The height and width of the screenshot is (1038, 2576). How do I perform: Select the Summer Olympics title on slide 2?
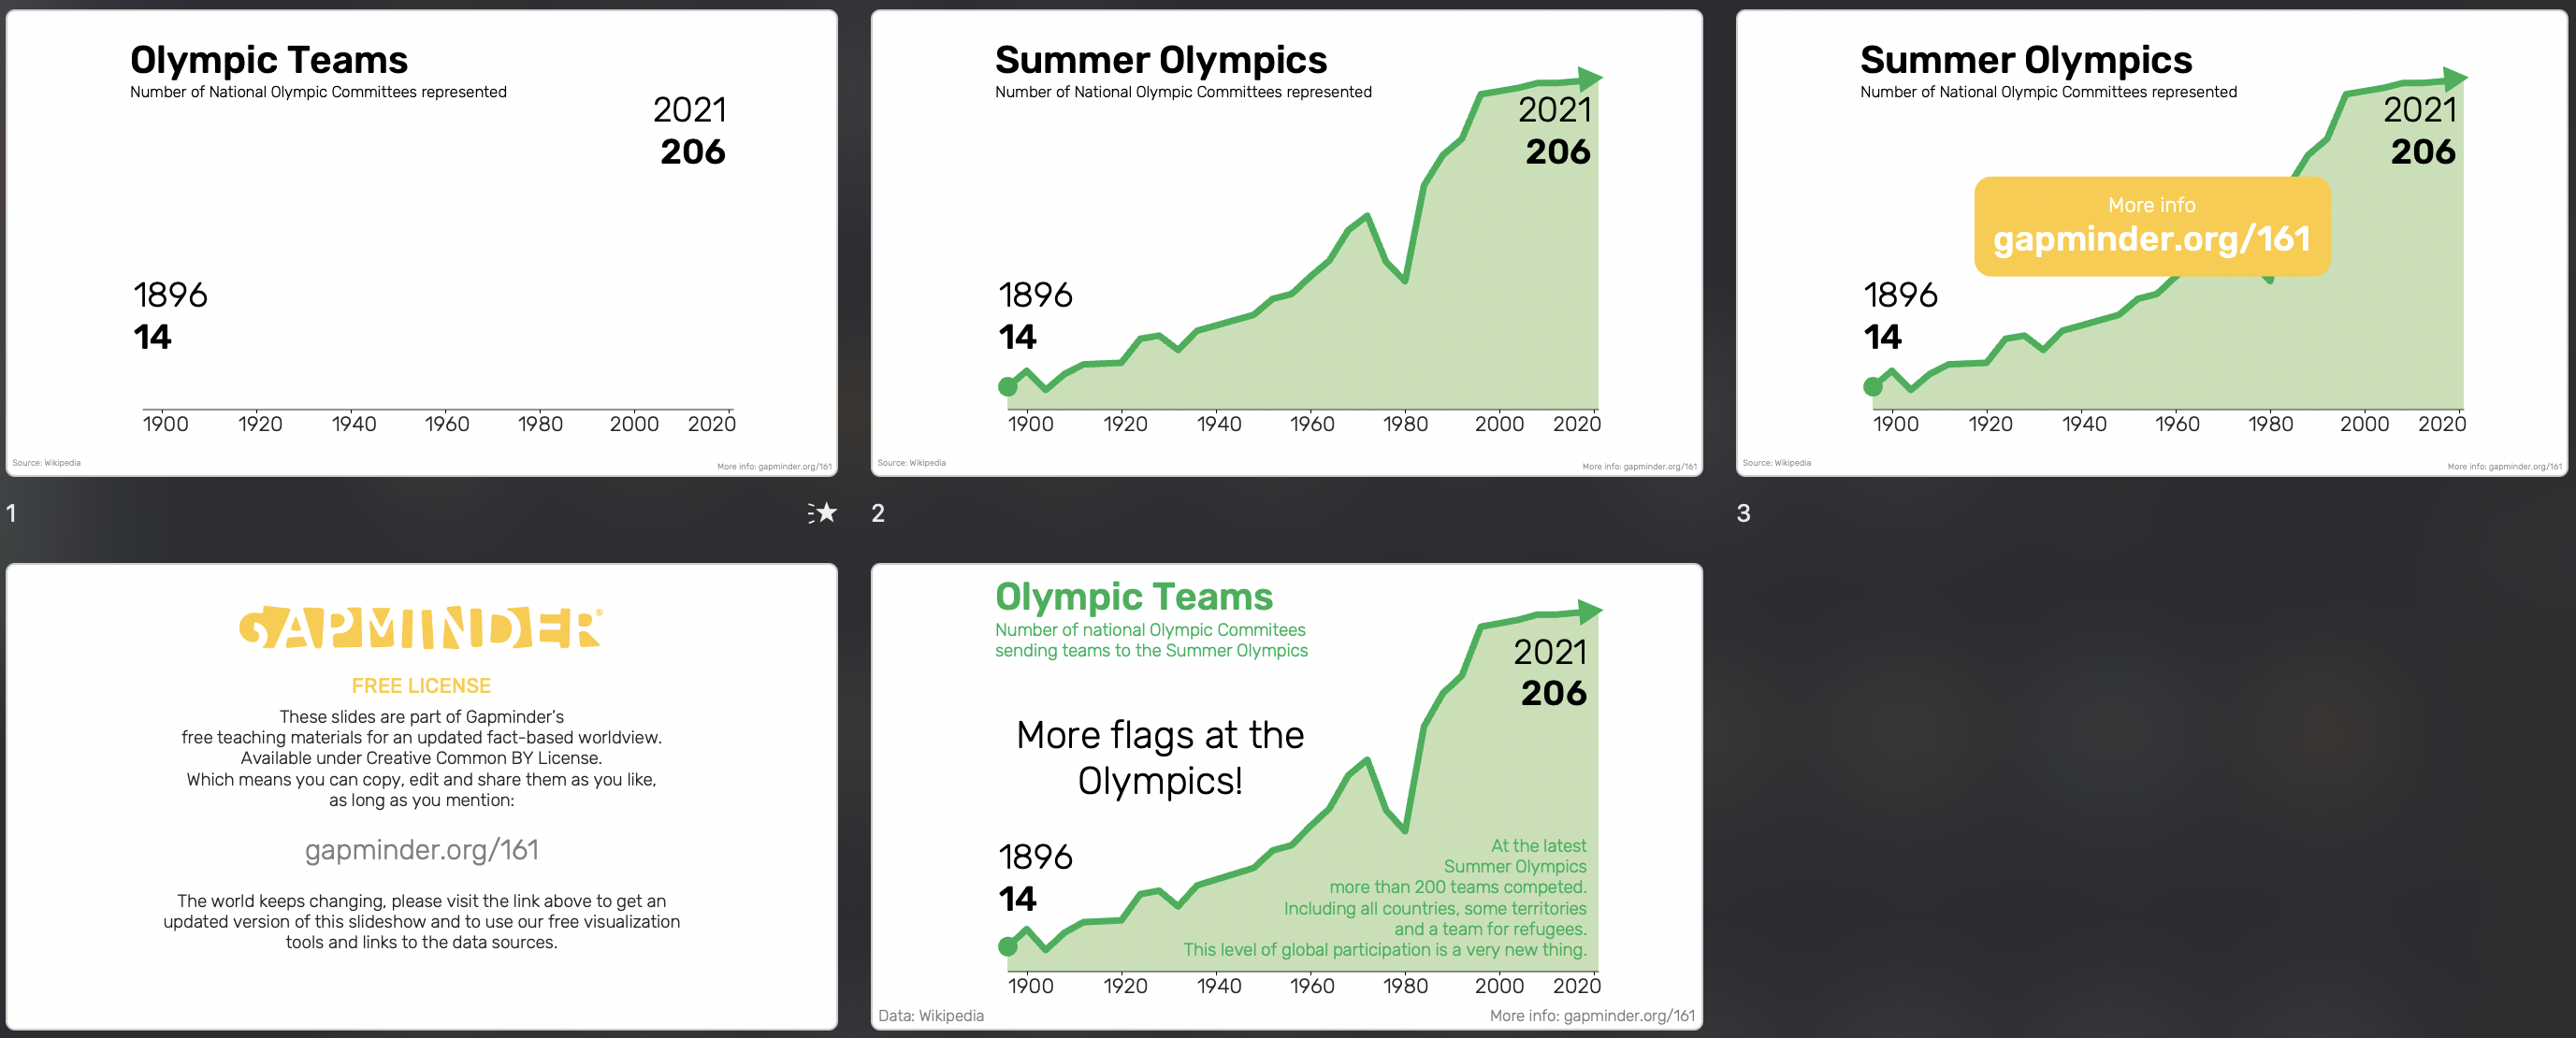pos(1161,60)
